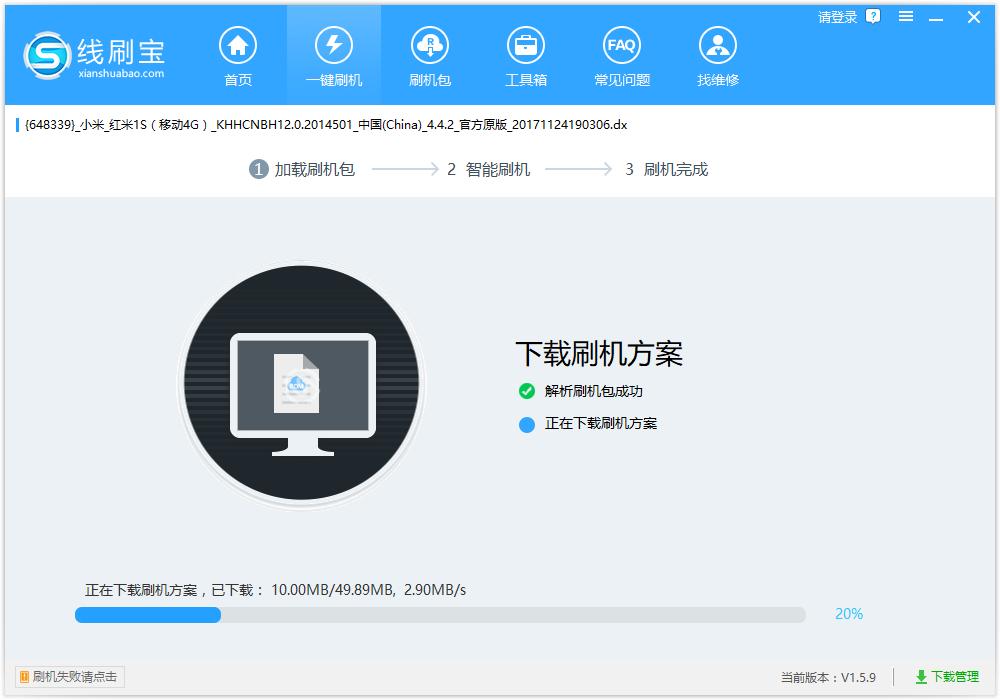Image resolution: width=1000 pixels, height=700 pixels.
Task: Click the blue 正在下载刷机方案 status indicator
Action: (527, 423)
